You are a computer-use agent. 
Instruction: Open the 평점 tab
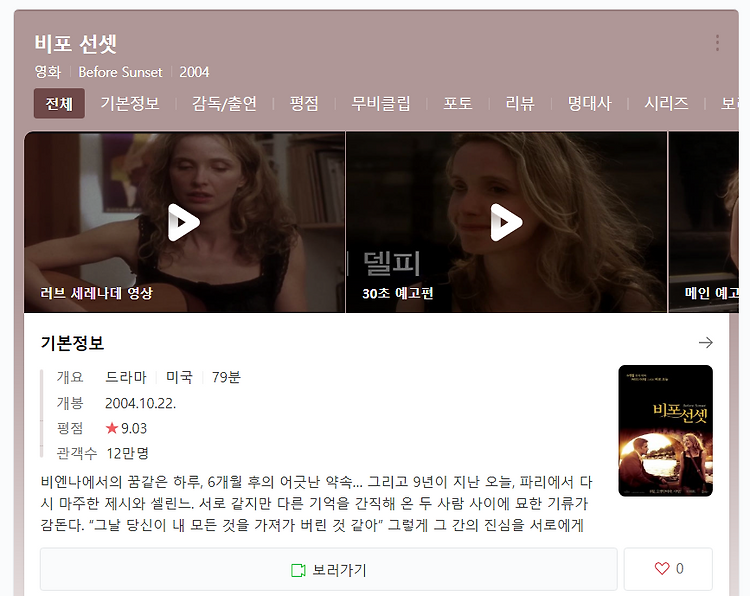click(304, 103)
